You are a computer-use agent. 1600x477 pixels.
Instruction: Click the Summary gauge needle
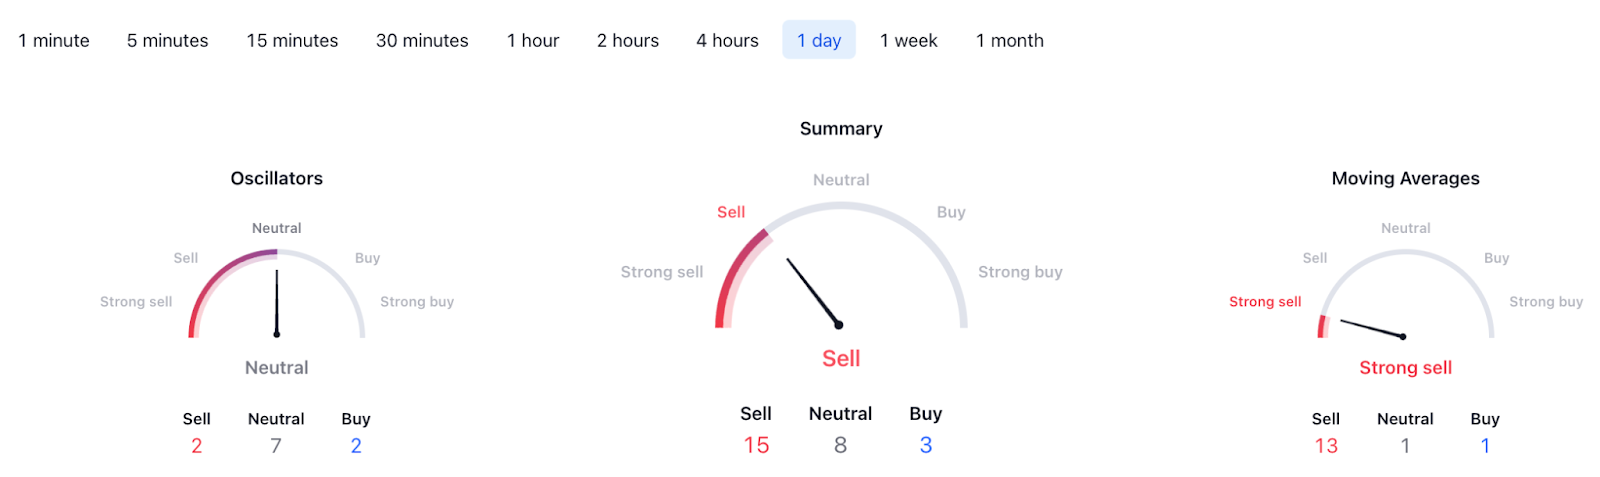(x=813, y=292)
